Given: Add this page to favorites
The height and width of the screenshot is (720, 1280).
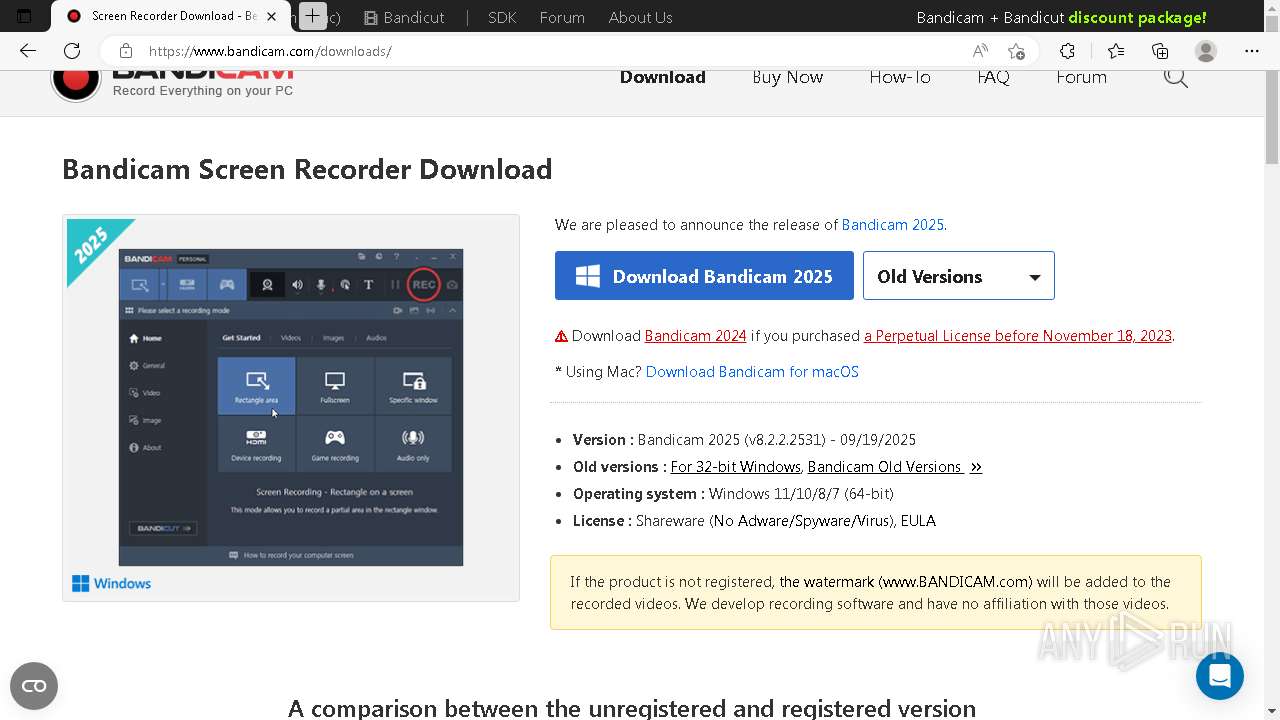Looking at the screenshot, I should click(x=1016, y=51).
